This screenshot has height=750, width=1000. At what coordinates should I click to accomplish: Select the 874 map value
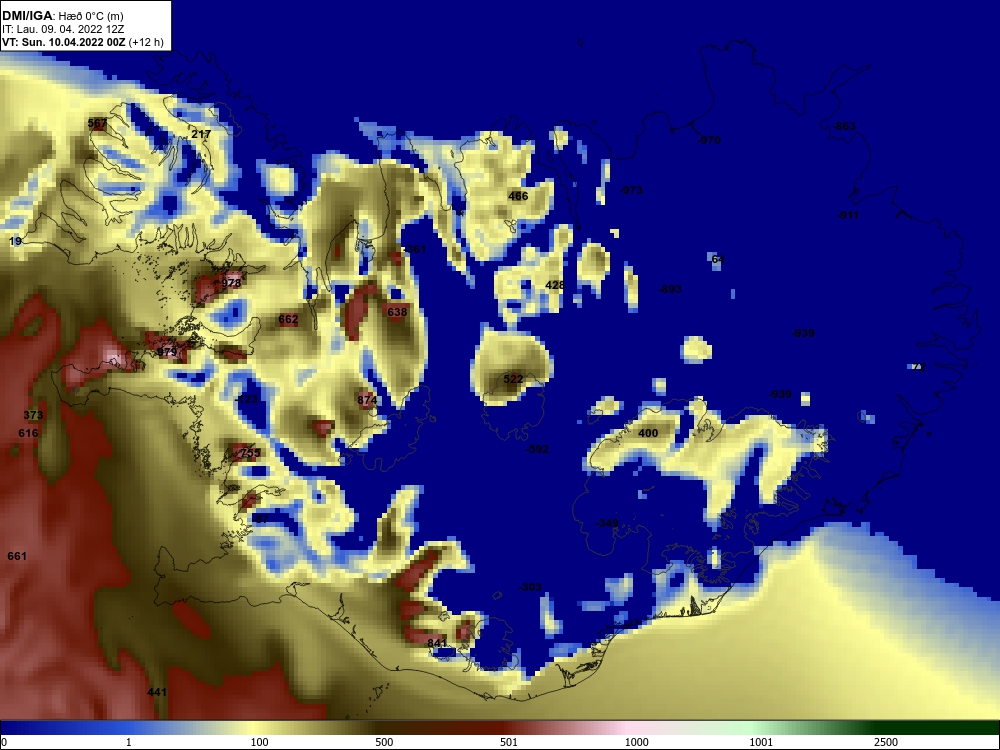click(367, 400)
